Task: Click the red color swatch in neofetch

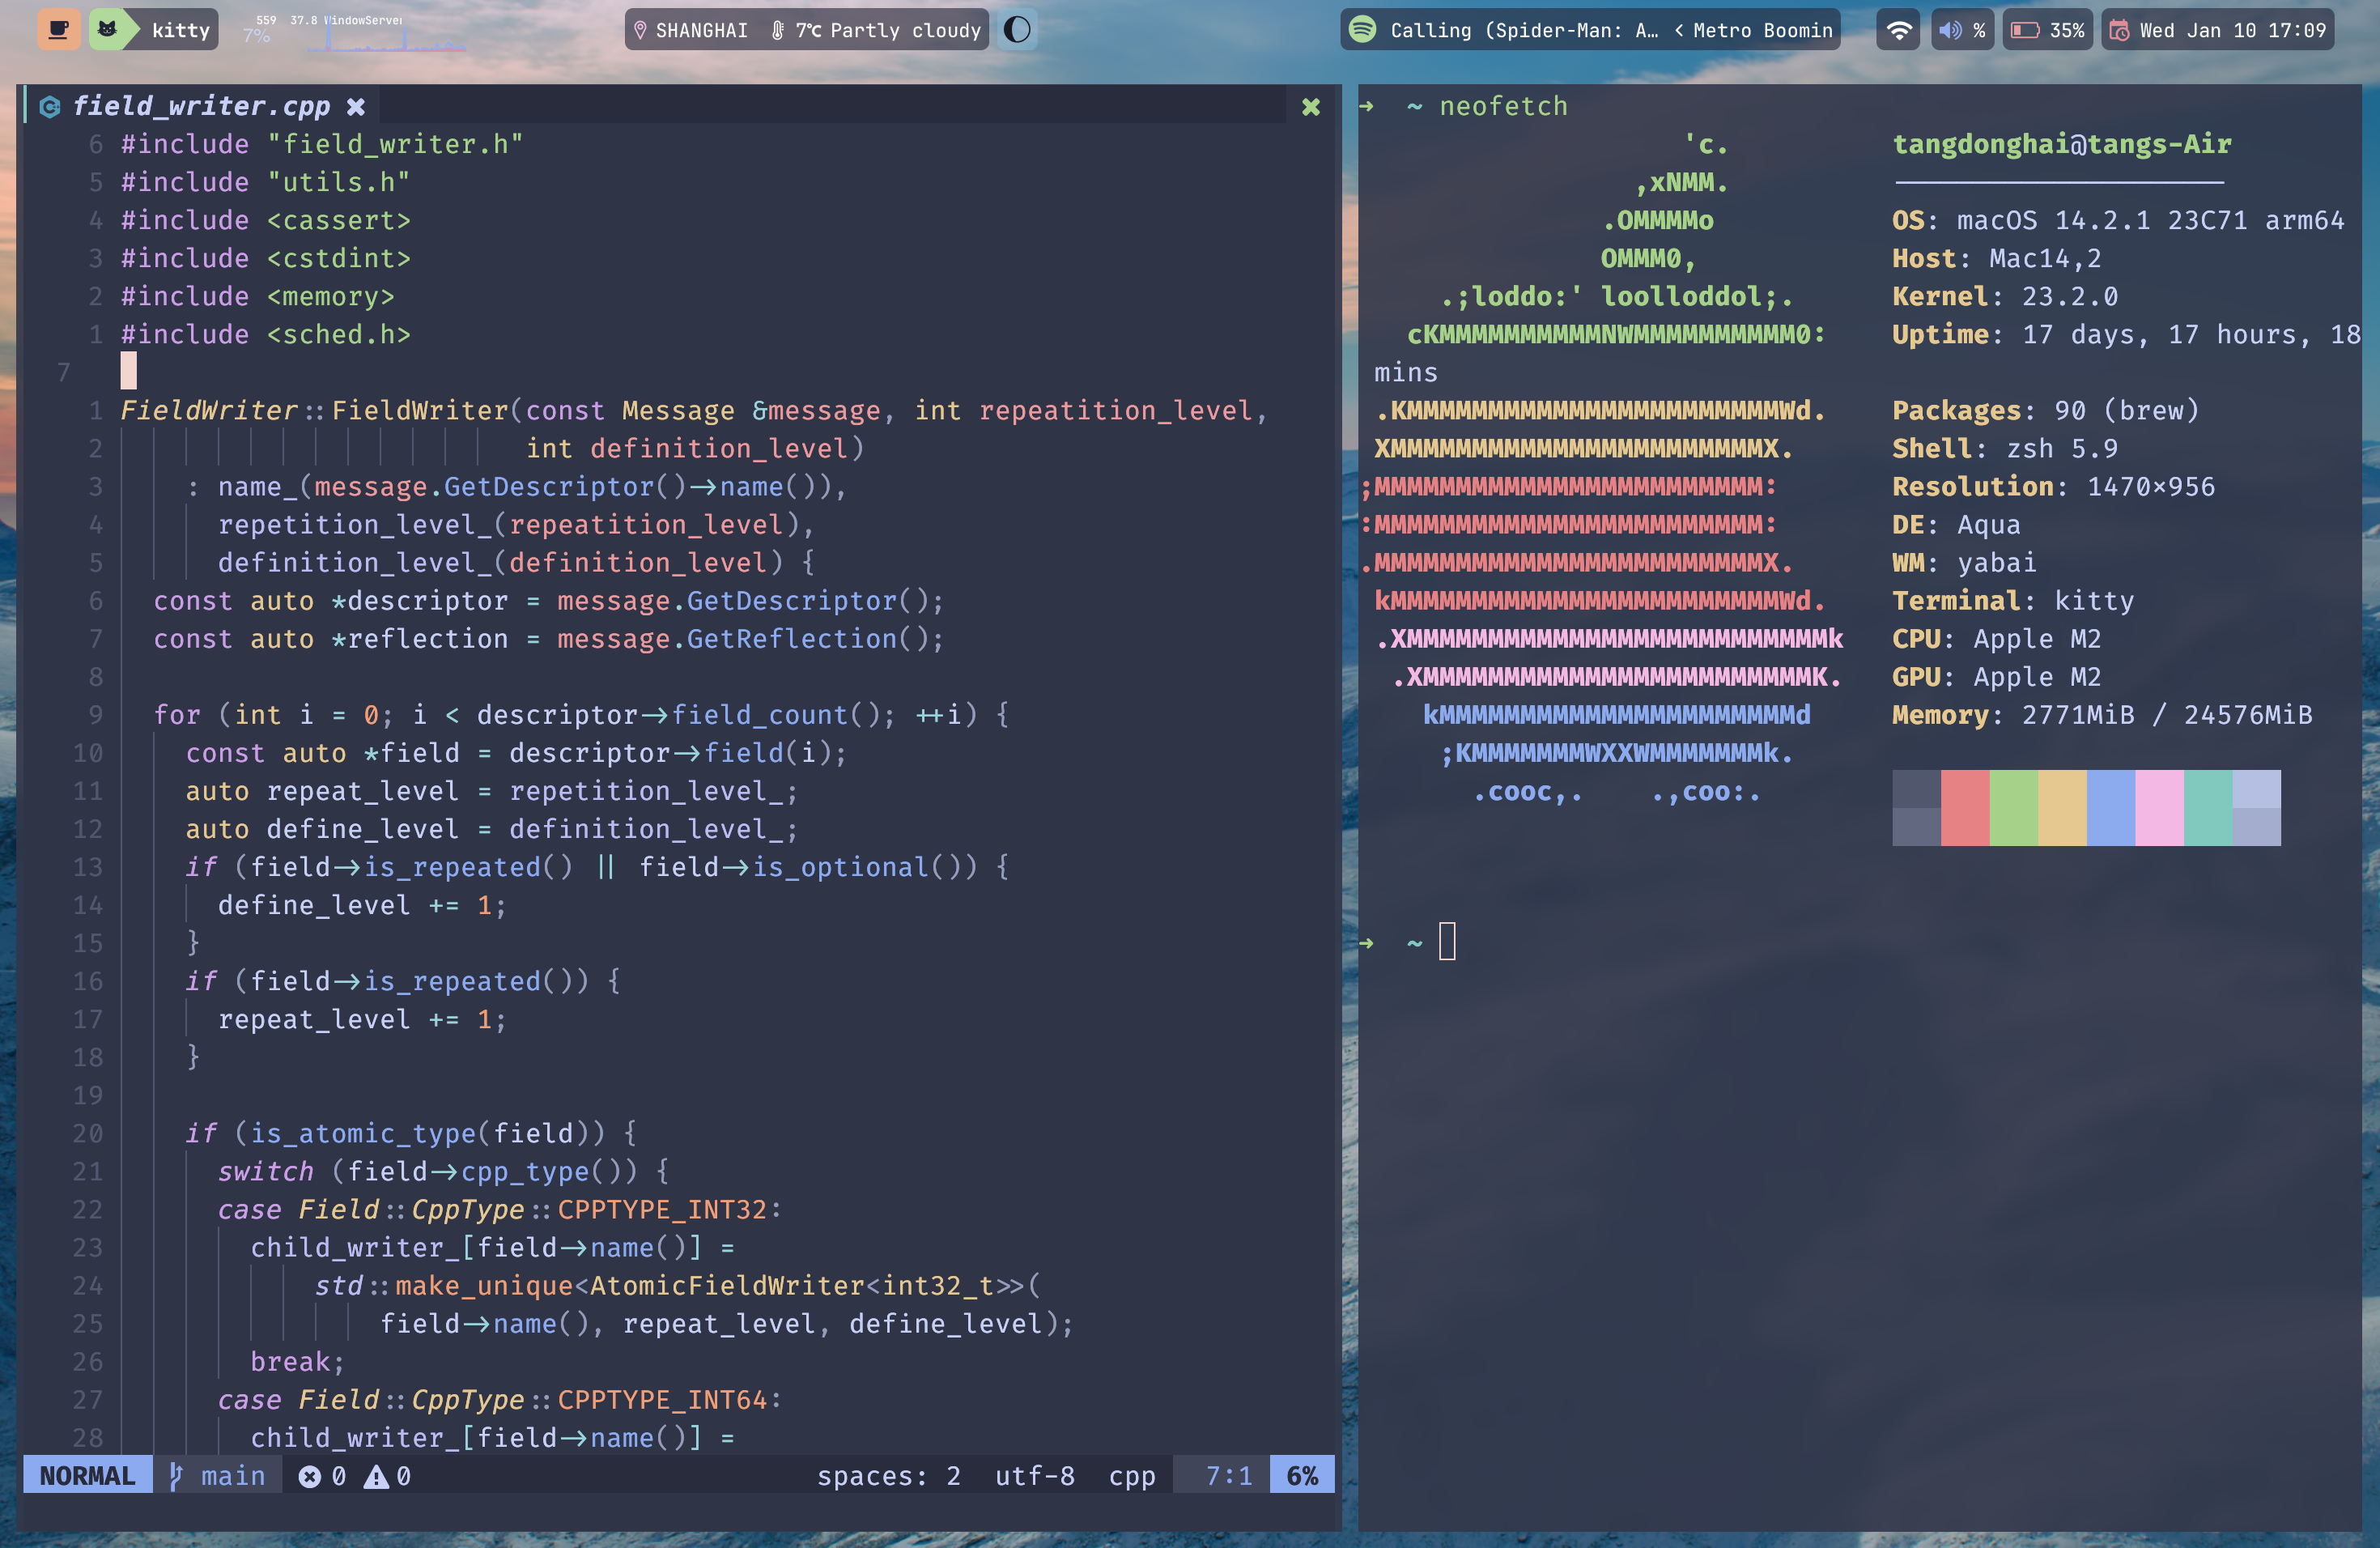Action: tap(1965, 808)
